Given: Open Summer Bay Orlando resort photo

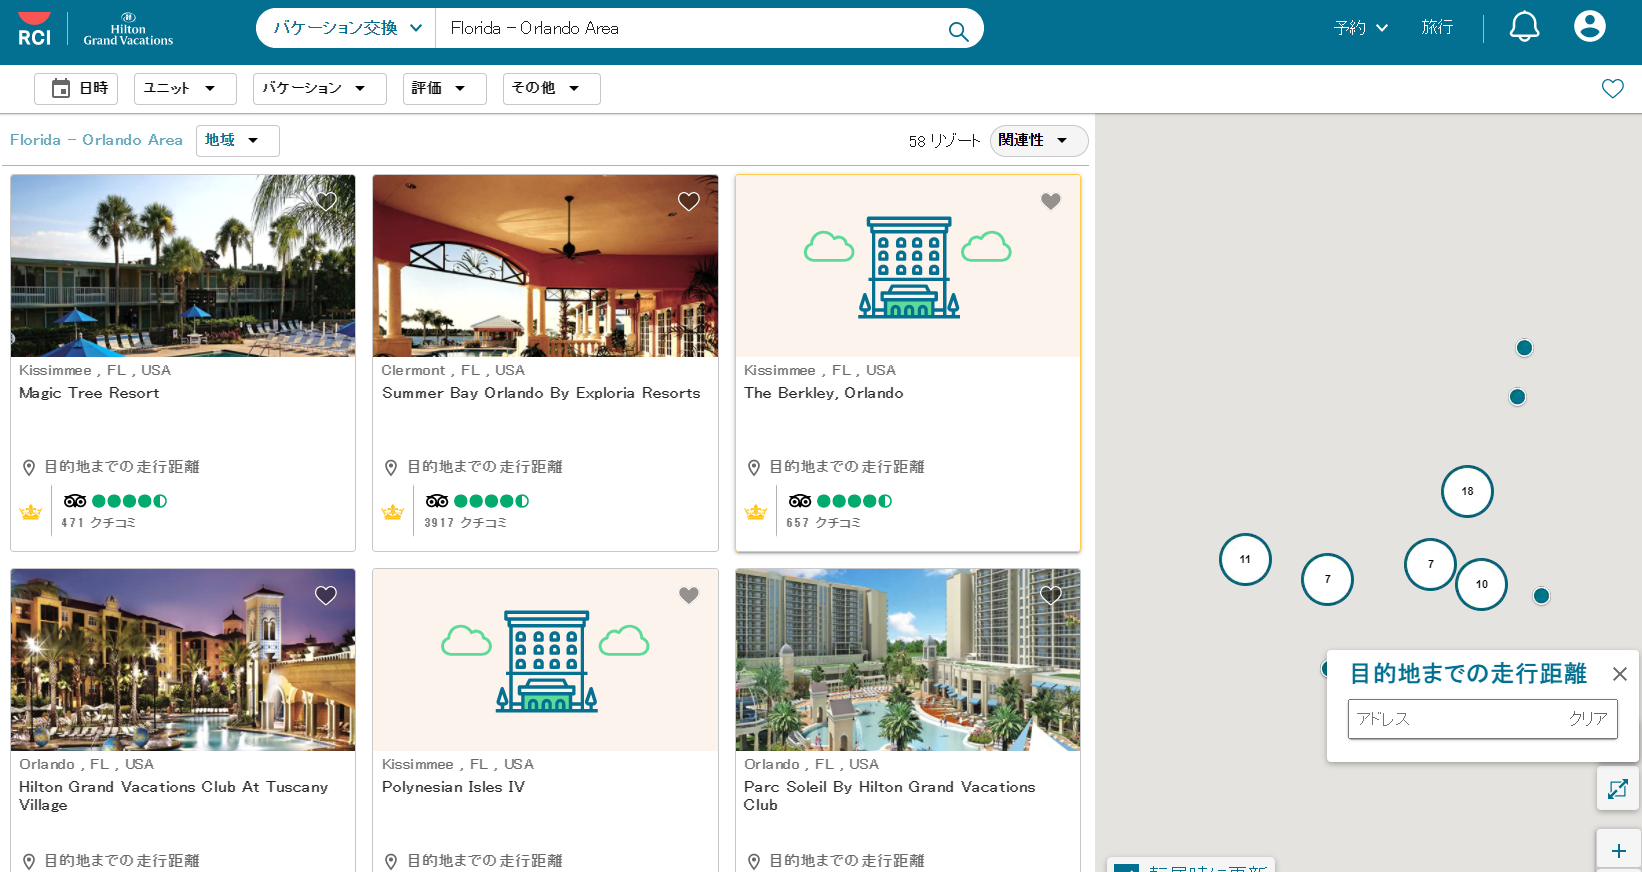Looking at the screenshot, I should click(545, 266).
